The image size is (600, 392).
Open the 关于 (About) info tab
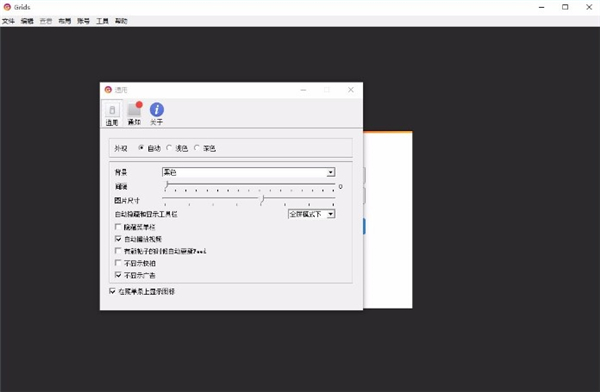coord(157,114)
